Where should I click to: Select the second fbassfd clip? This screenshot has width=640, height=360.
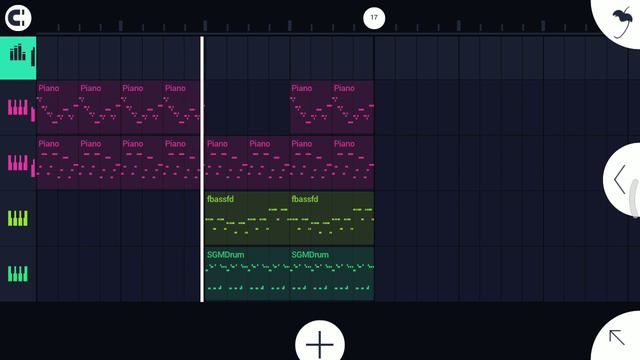click(331, 218)
